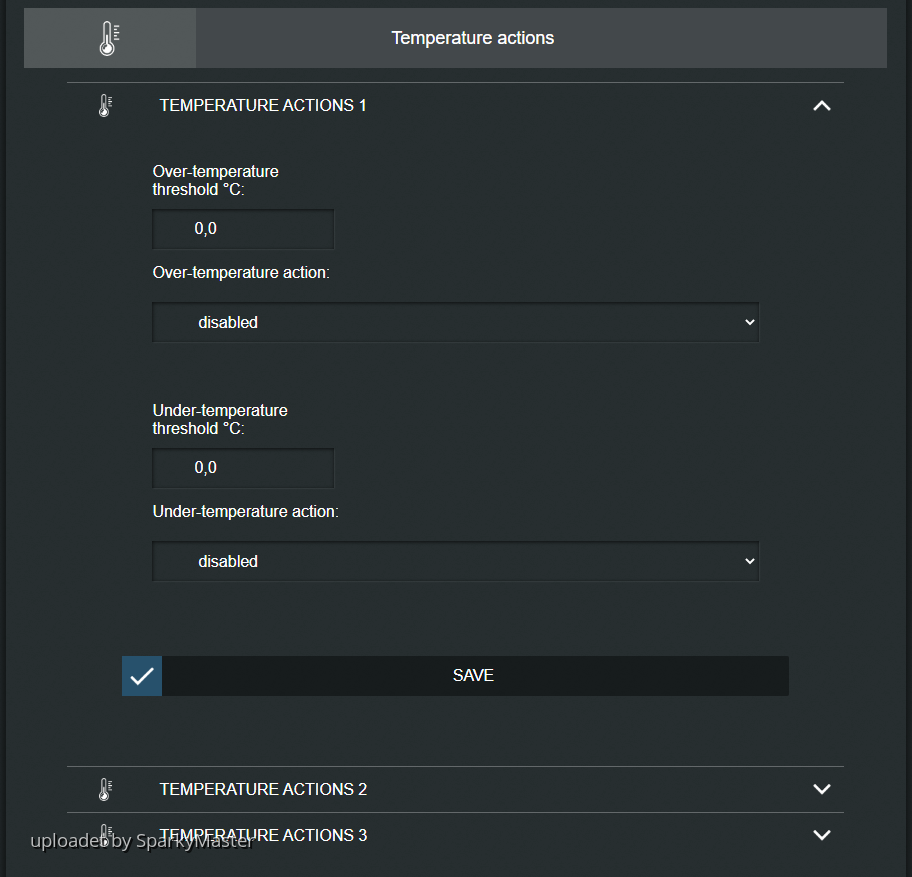
Task: Click the thermometer icon in the header
Action: tap(108, 38)
